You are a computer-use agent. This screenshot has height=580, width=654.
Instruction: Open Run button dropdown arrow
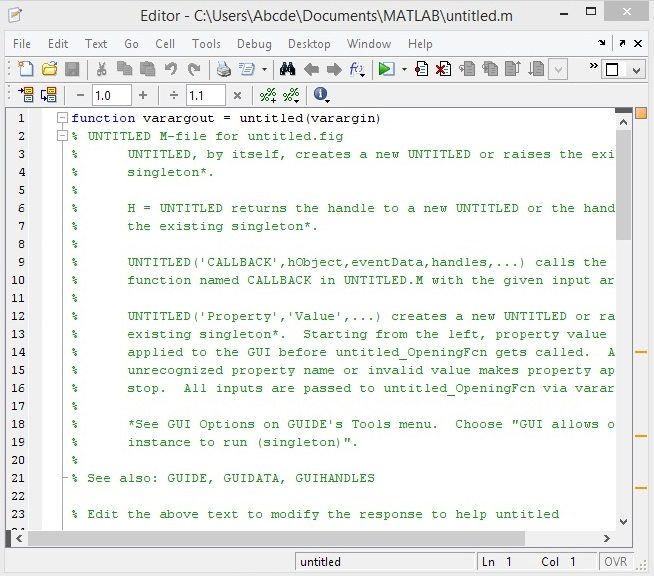point(404,69)
